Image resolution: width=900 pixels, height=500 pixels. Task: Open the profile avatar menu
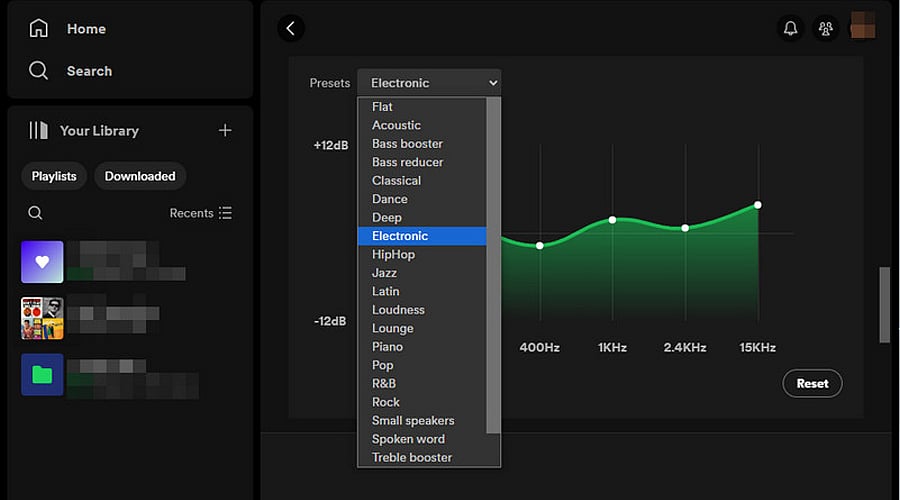(862, 27)
